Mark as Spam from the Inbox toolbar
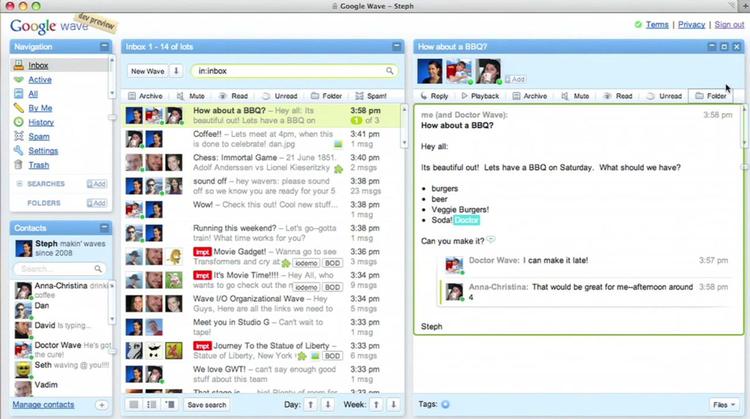The height and width of the screenshot is (419, 750). click(372, 96)
